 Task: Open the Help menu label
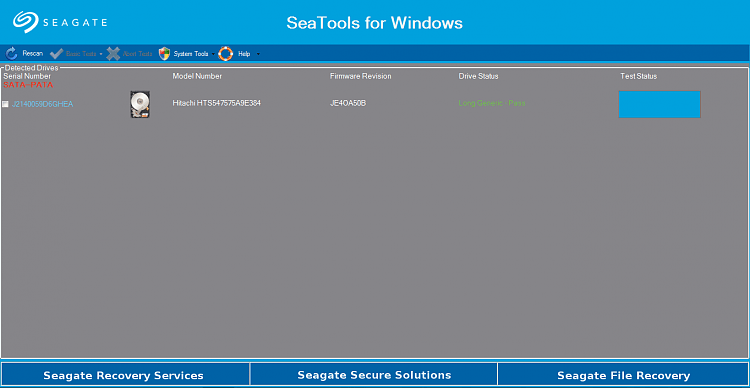click(x=244, y=54)
